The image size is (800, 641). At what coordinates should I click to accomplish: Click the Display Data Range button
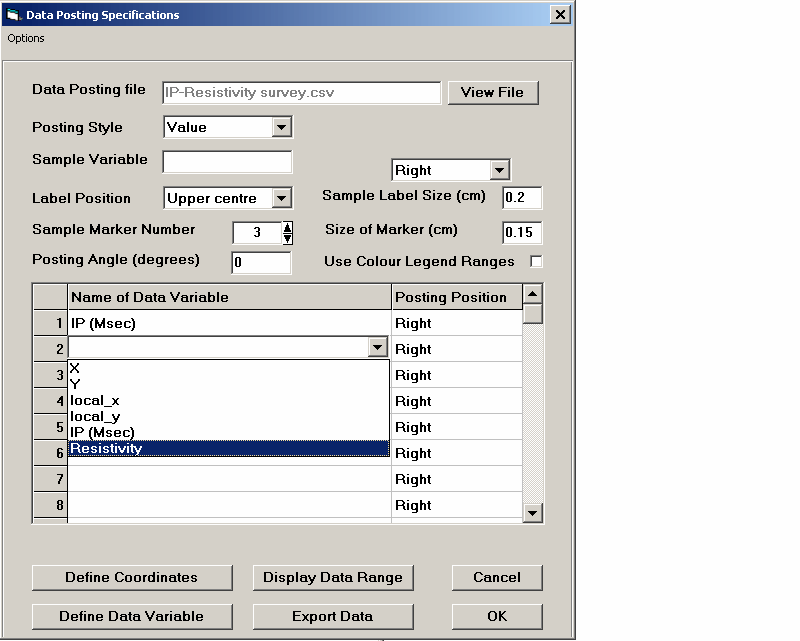[333, 578]
